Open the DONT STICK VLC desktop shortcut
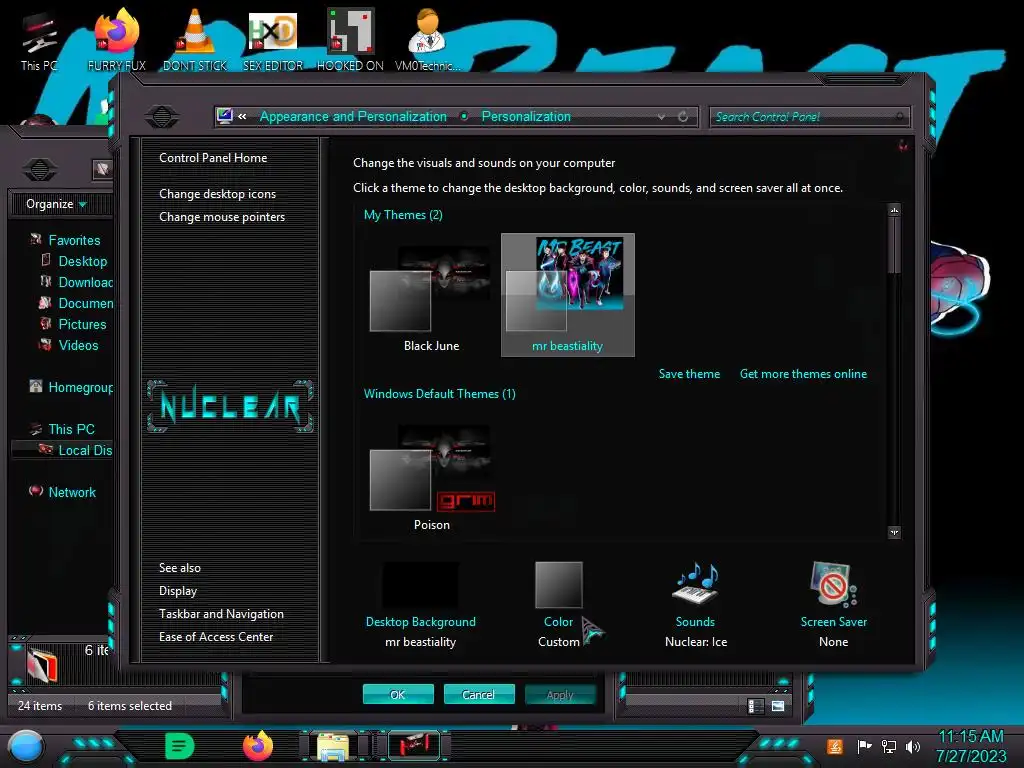Screen dimensions: 1024x768 (195, 40)
